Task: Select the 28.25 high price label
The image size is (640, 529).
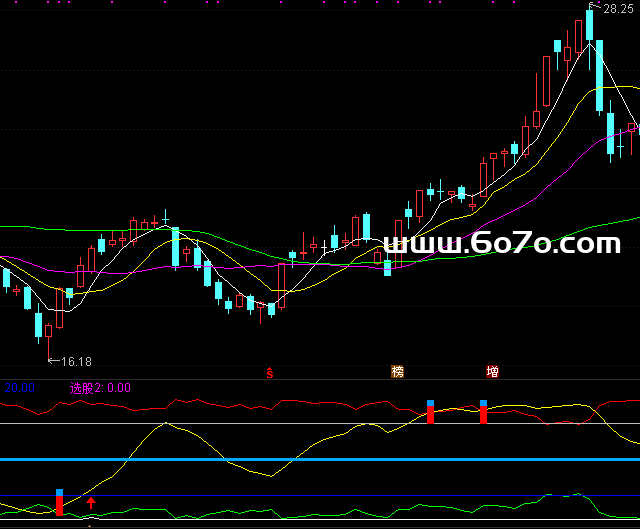Action: (619, 7)
